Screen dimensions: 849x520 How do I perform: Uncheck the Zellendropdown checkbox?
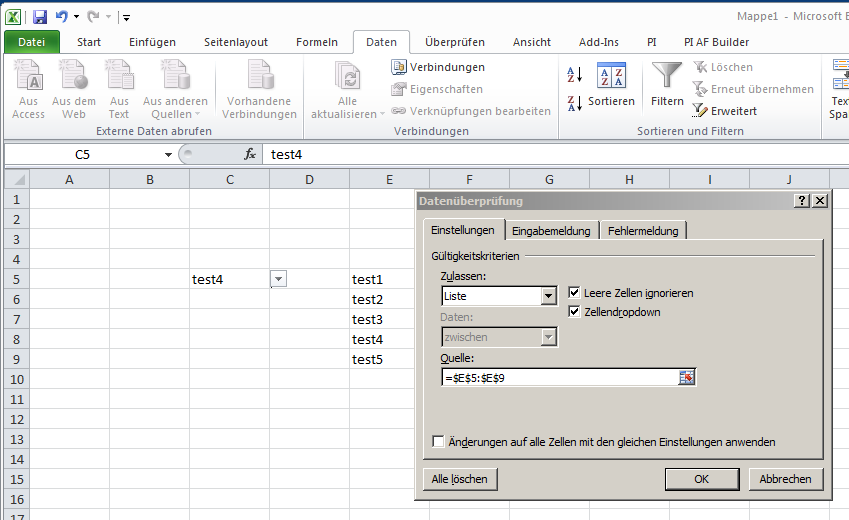(x=574, y=311)
